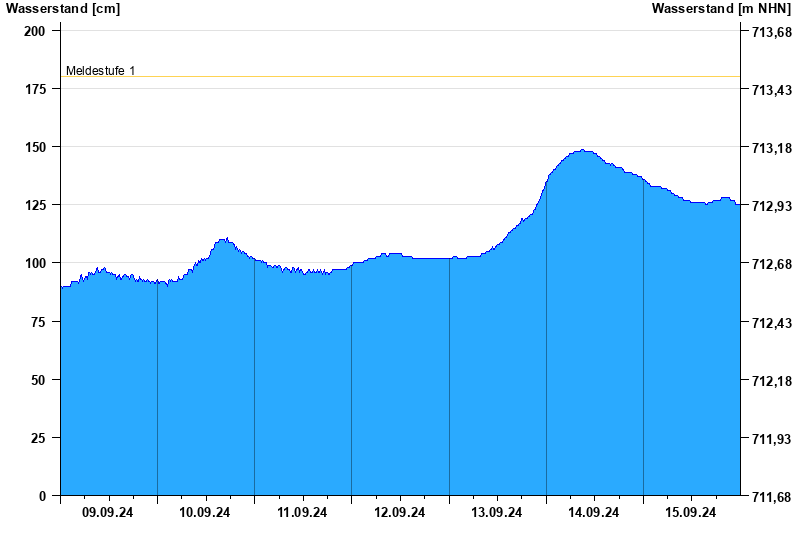Select the date label 10.09.24
Image resolution: width=800 pixels, height=550 pixels.
point(205,512)
